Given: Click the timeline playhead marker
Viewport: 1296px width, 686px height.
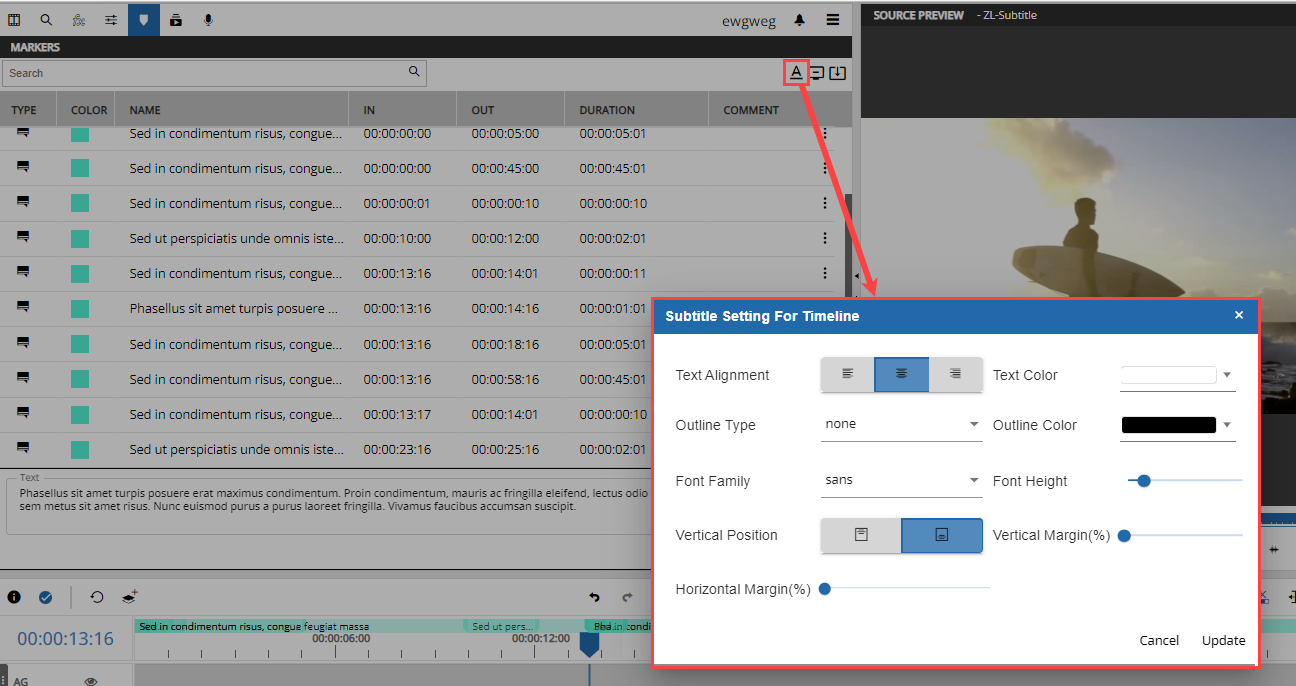Looking at the screenshot, I should pyautogui.click(x=589, y=645).
